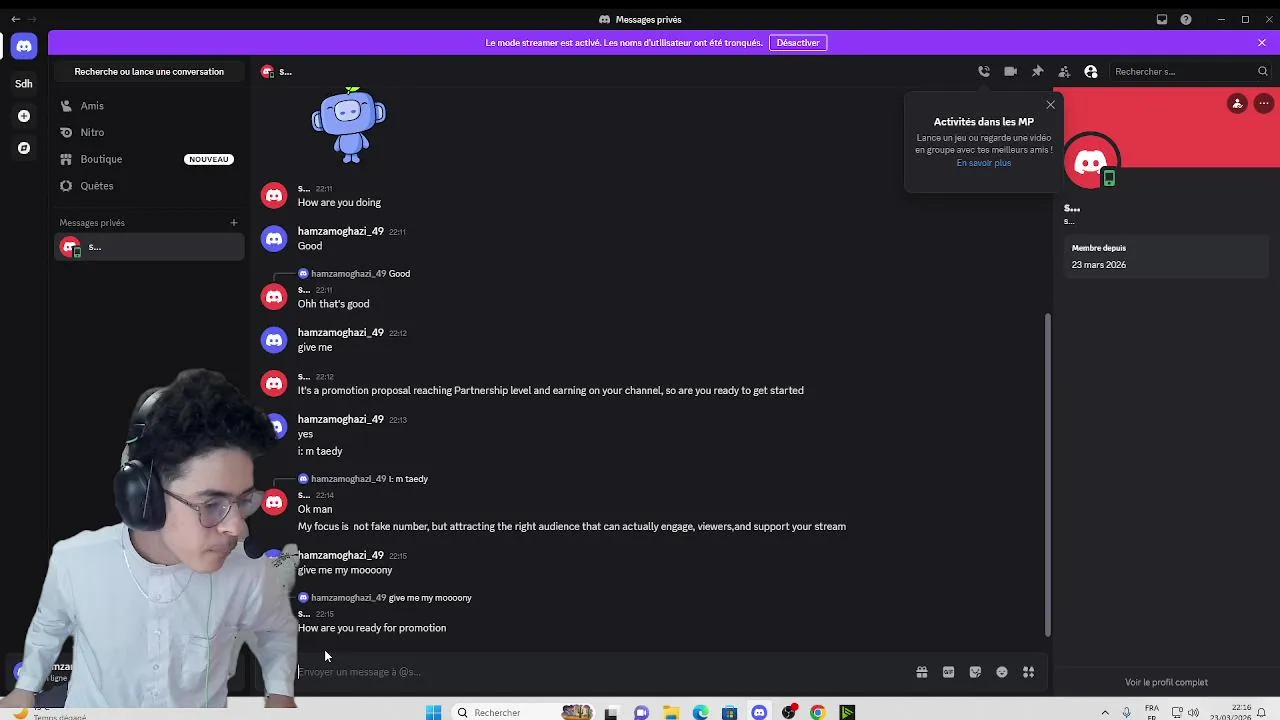Viewport: 1280px width, 720px height.
Task: Toggle the user profile panel
Action: (1091, 71)
